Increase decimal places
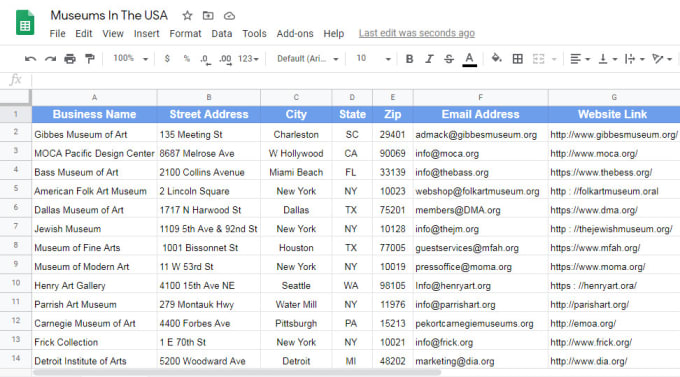The height and width of the screenshot is (377, 680). pyautogui.click(x=225, y=59)
